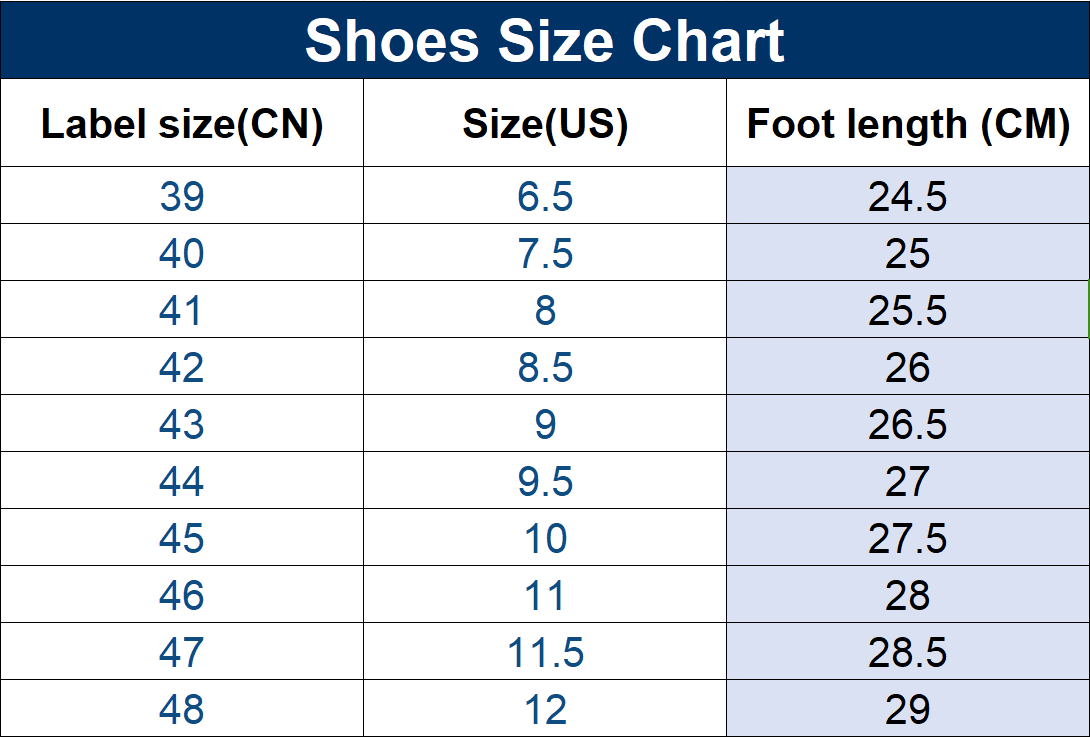The height and width of the screenshot is (737, 1090).
Task: Click the Shoes Size Chart title
Action: (x=545, y=40)
